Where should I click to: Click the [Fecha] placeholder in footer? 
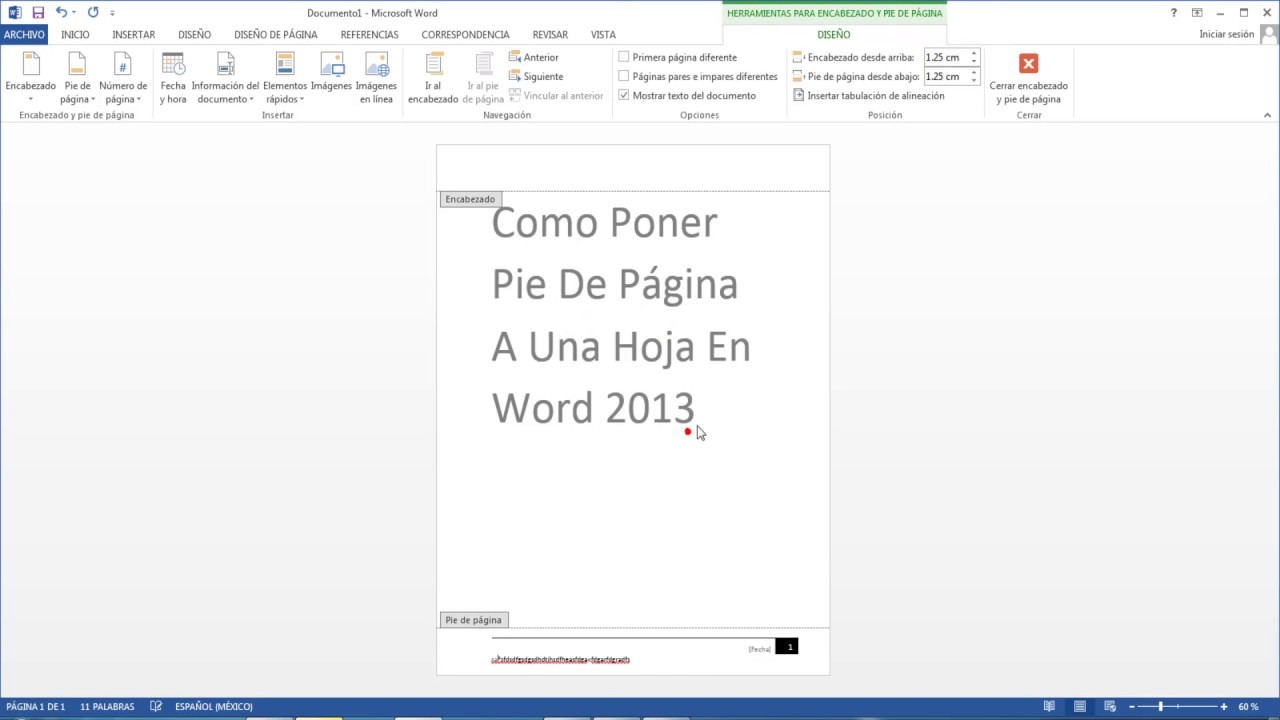[x=760, y=649]
